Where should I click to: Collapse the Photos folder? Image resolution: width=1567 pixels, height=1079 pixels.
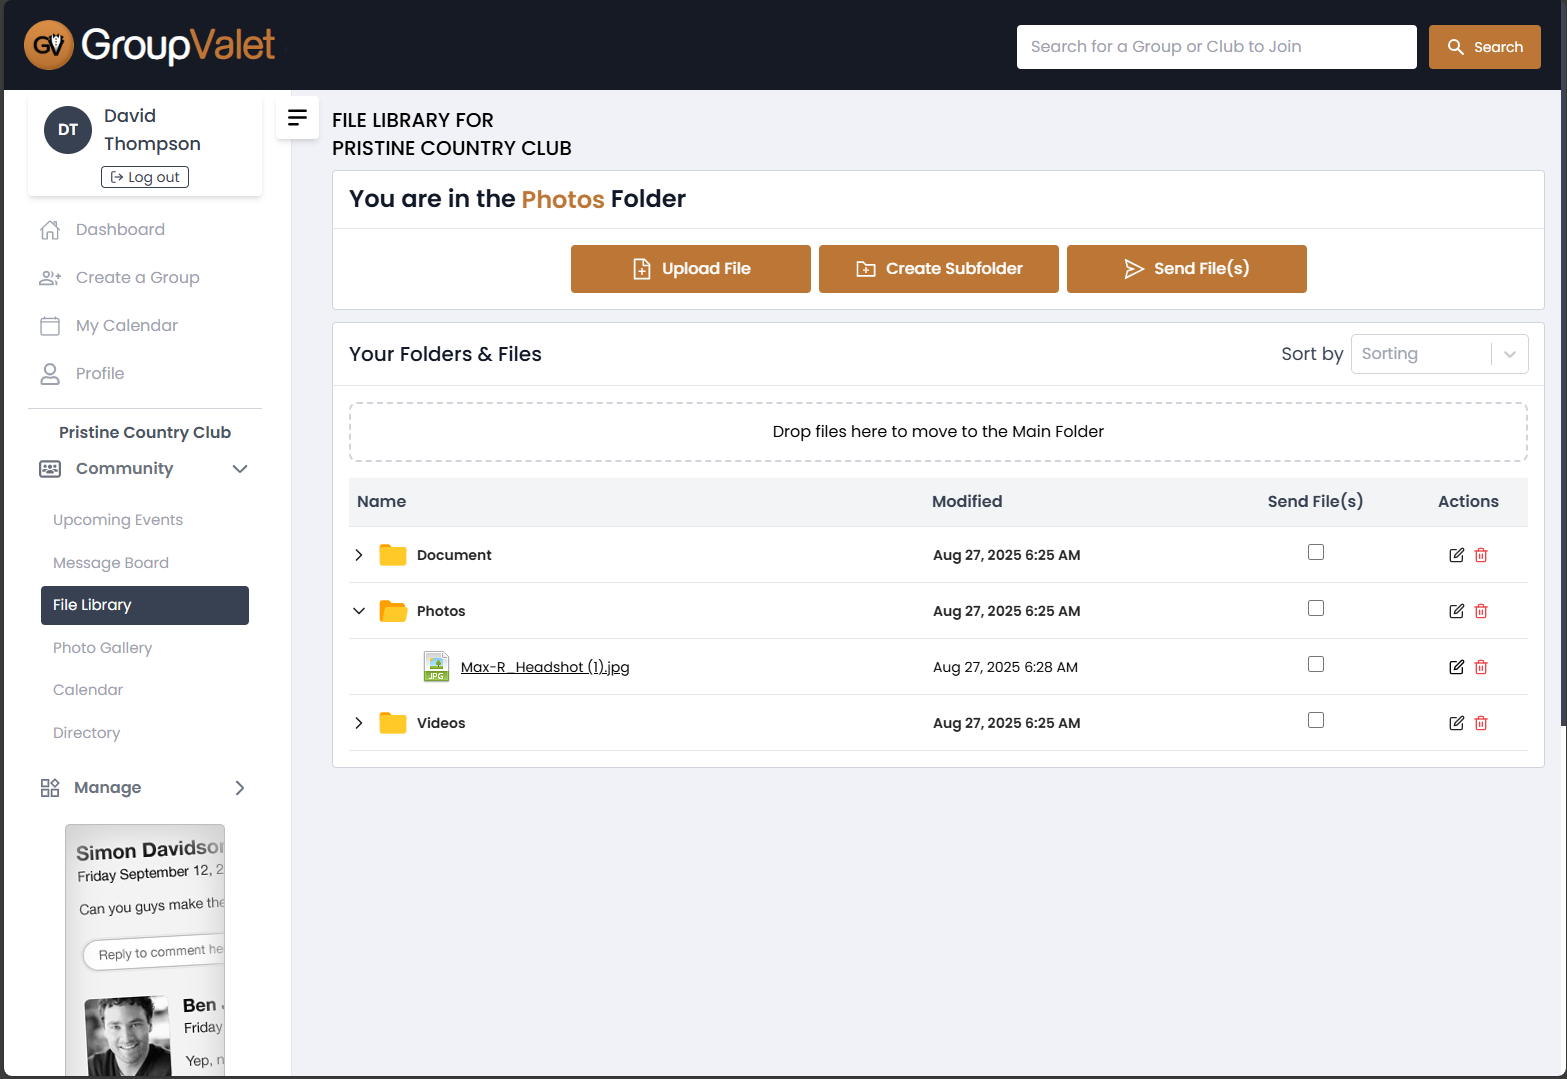point(359,610)
